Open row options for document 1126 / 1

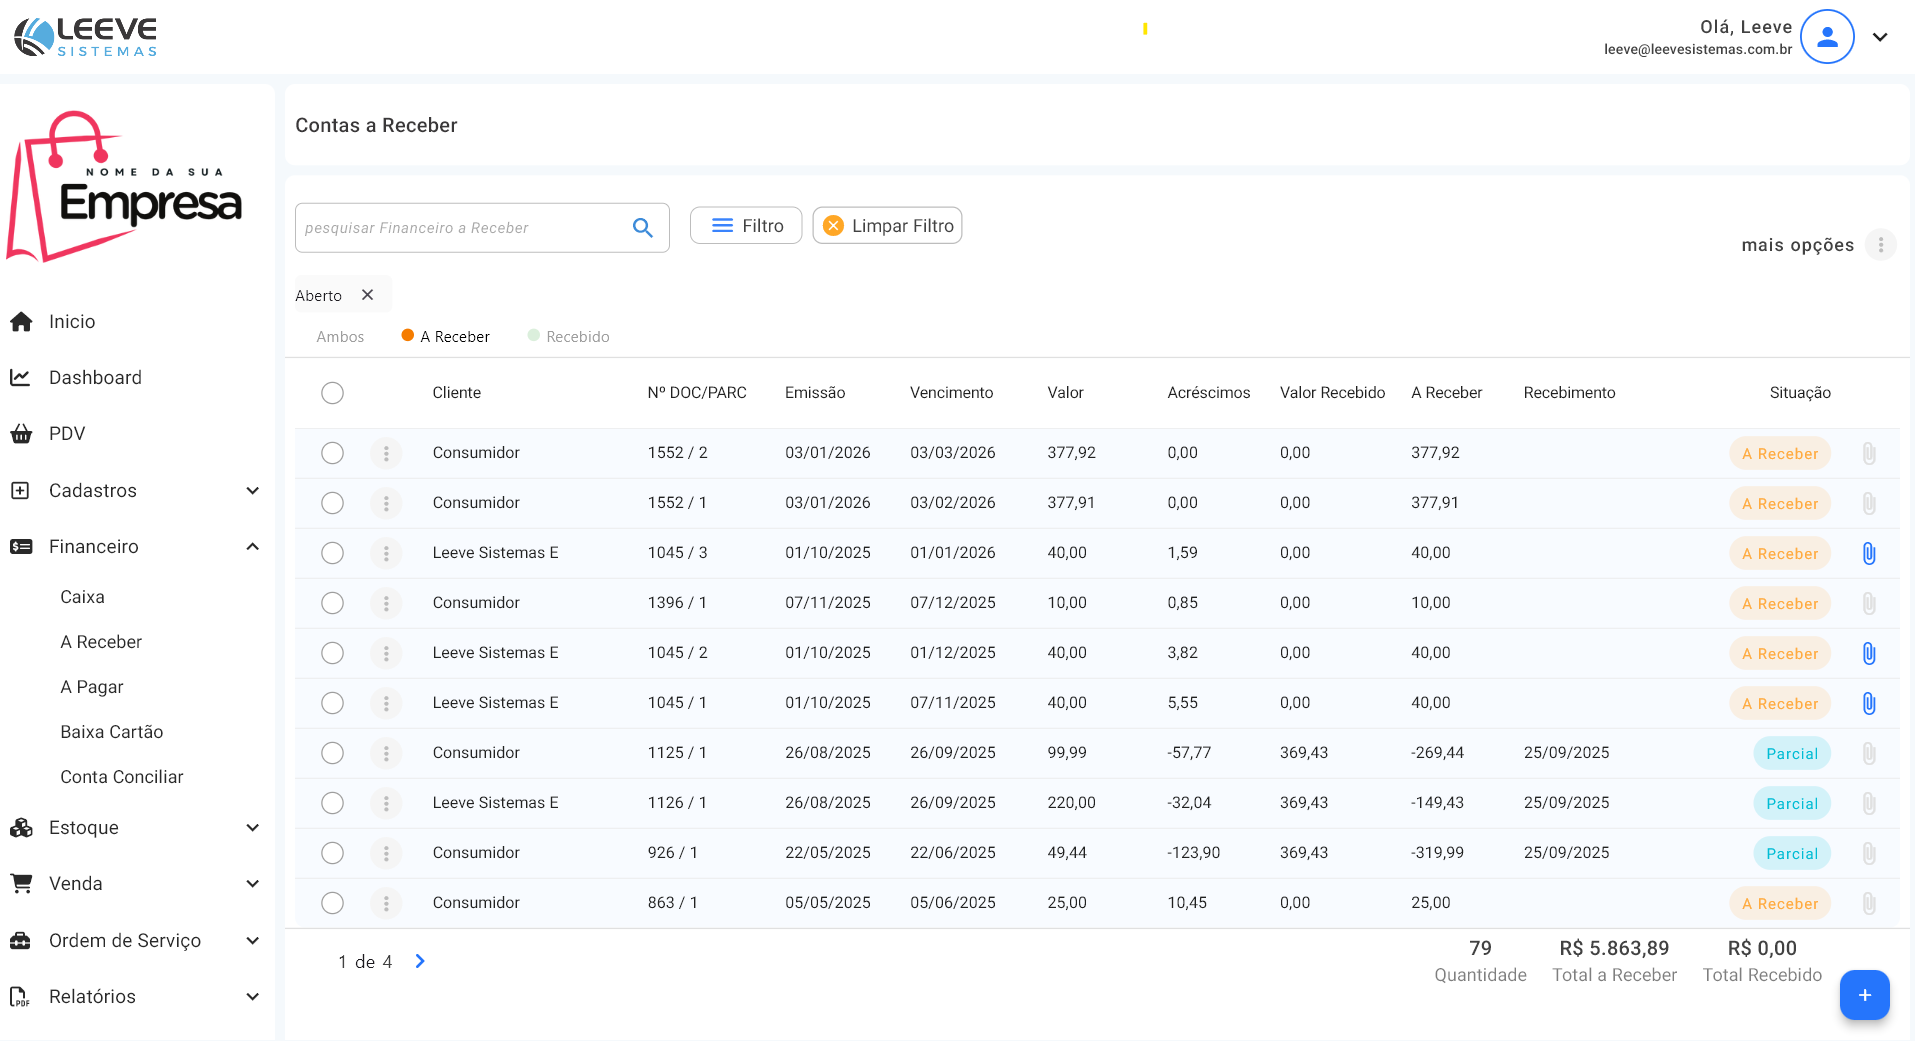coord(386,803)
